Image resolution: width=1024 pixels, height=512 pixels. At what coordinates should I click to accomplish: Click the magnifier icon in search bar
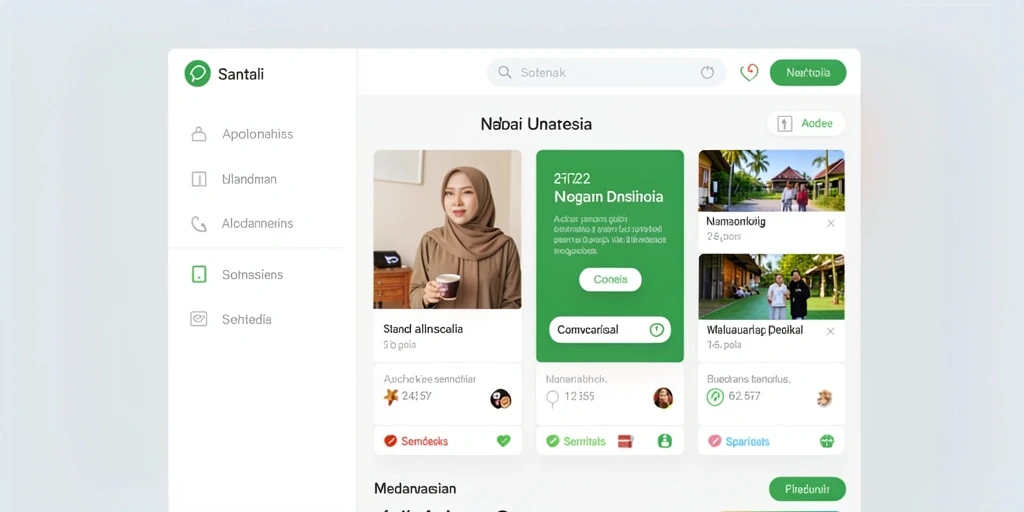(x=504, y=72)
